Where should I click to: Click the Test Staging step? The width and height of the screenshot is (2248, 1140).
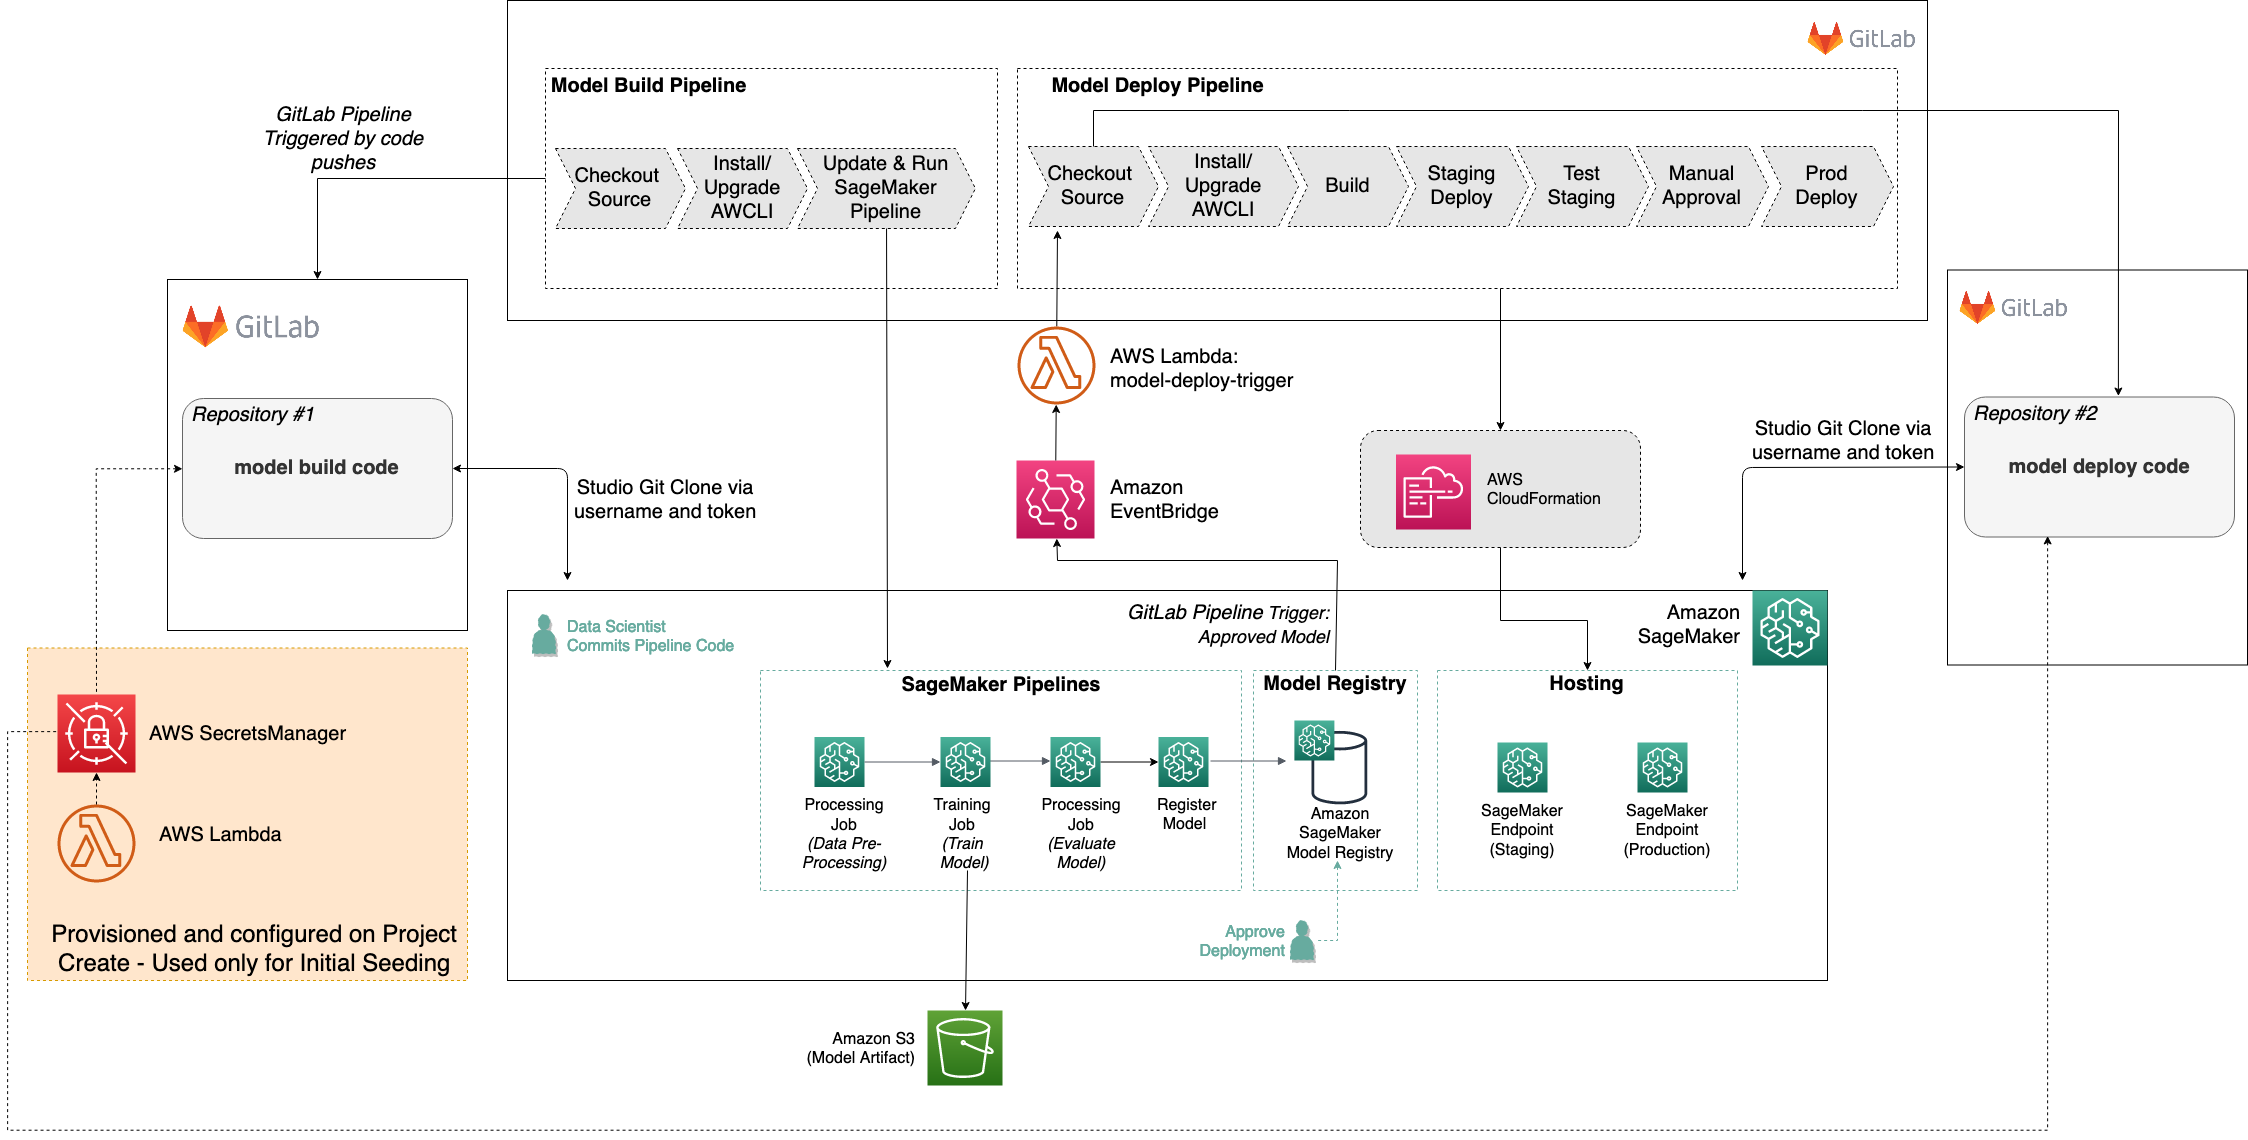pos(1581,185)
